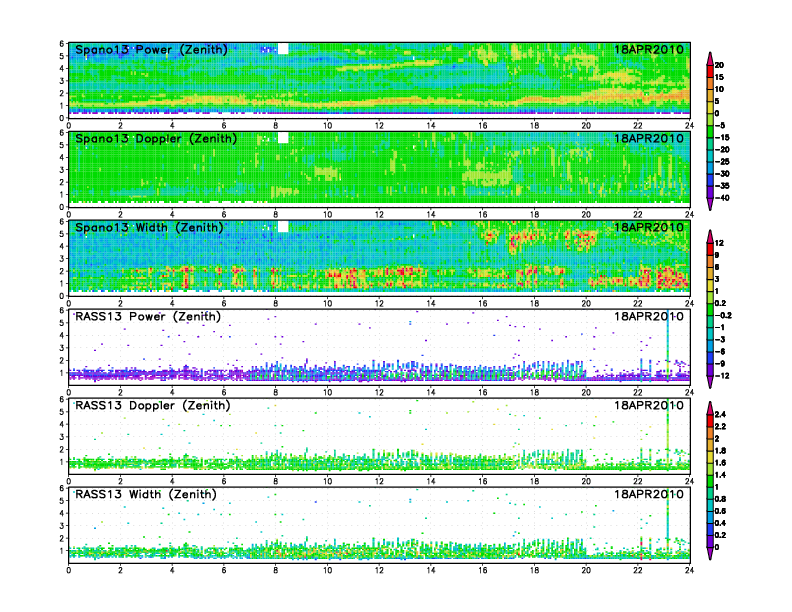This screenshot has height=612, width=792.
Task: Pick the value 20 color on the power colorbar
Action: click(709, 66)
